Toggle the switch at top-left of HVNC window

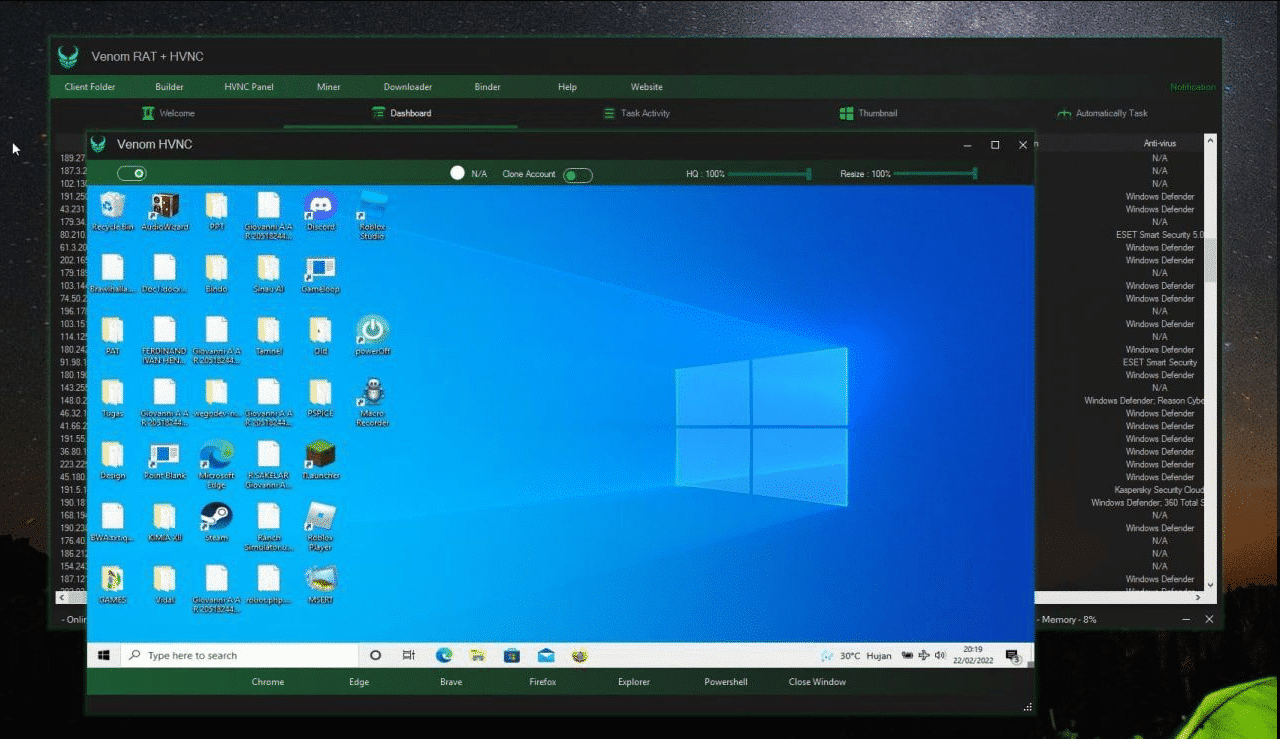(132, 173)
